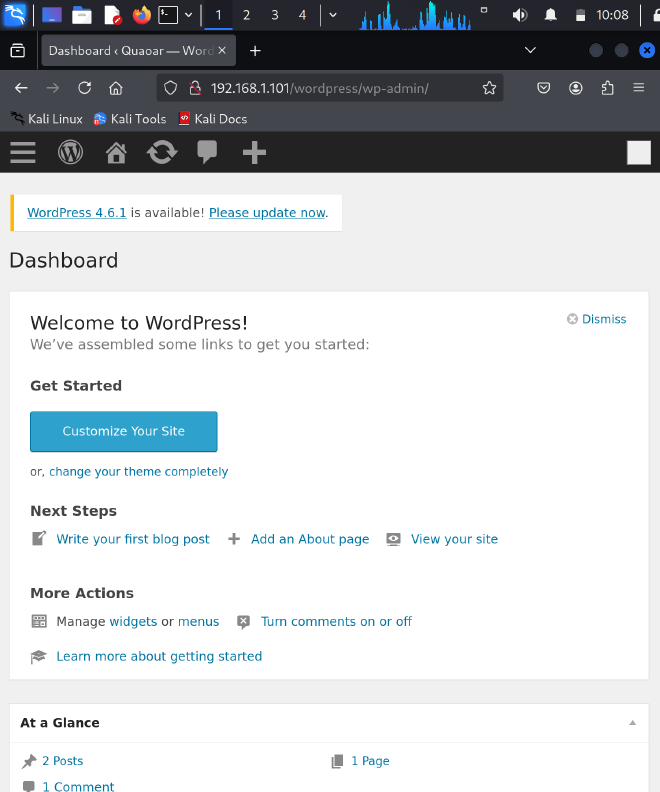Switch to workspace 3

click(275, 15)
